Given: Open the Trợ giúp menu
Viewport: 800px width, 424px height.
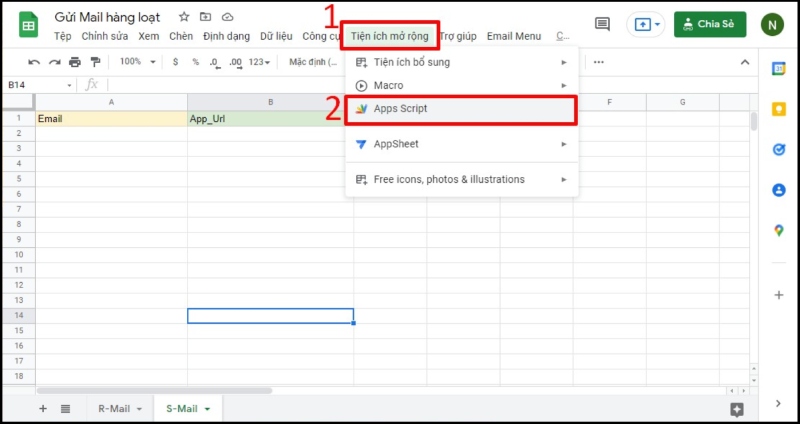Looking at the screenshot, I should point(458,36).
